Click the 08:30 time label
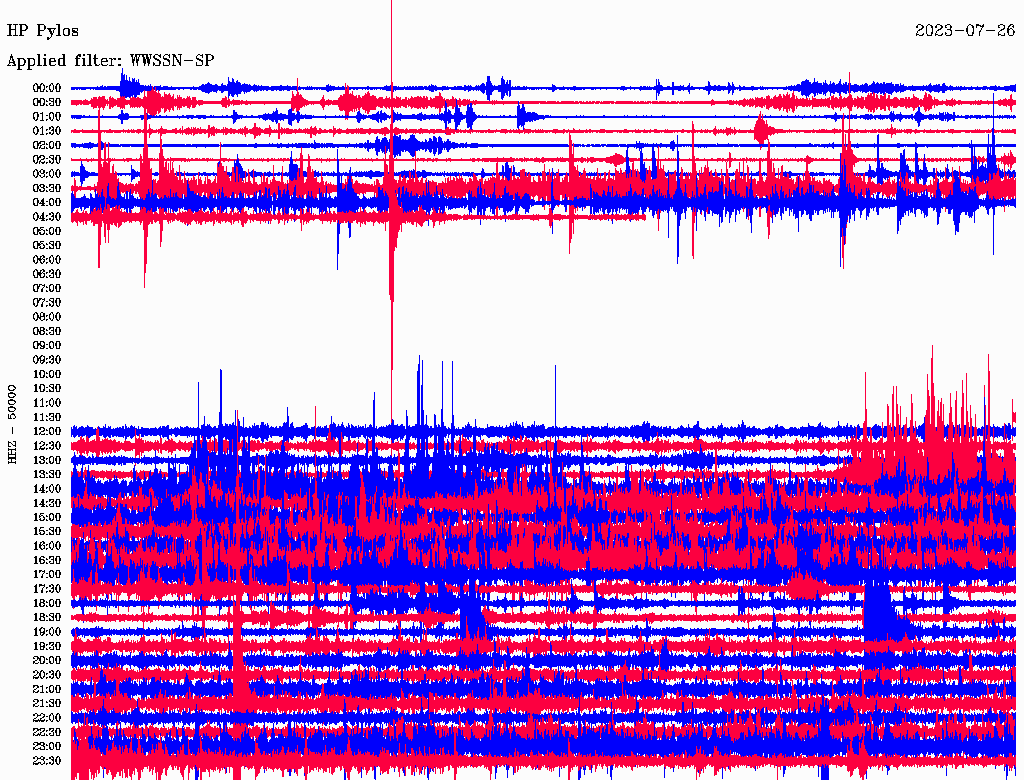Screen dimensions: 1024x780 (47, 331)
